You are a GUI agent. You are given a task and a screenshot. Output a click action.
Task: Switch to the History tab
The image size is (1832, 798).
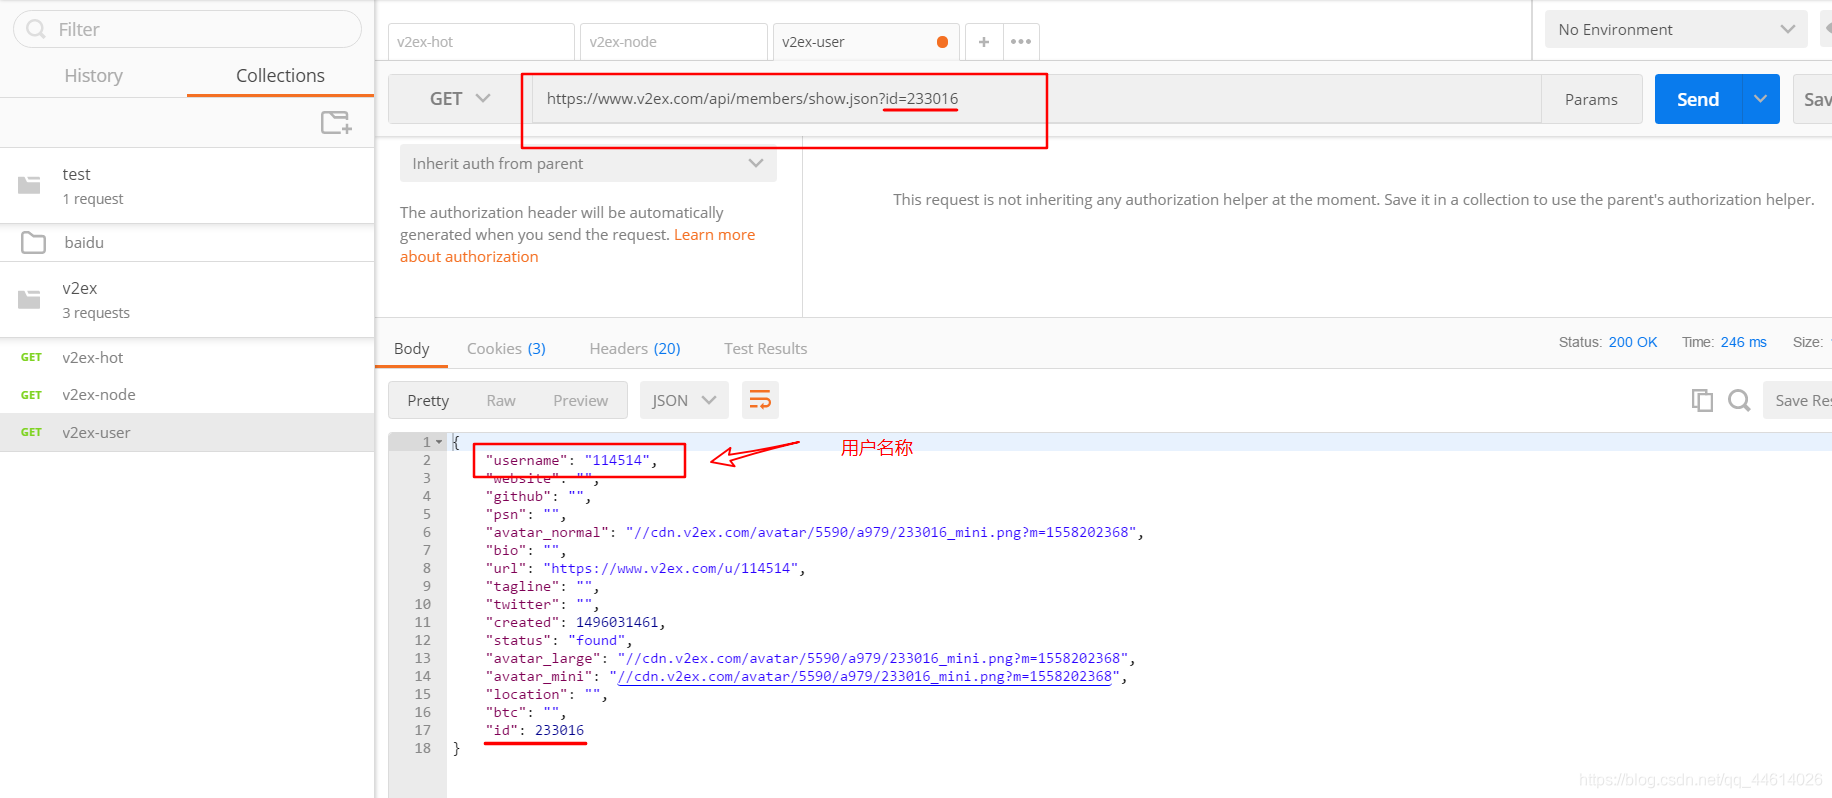[x=93, y=76]
